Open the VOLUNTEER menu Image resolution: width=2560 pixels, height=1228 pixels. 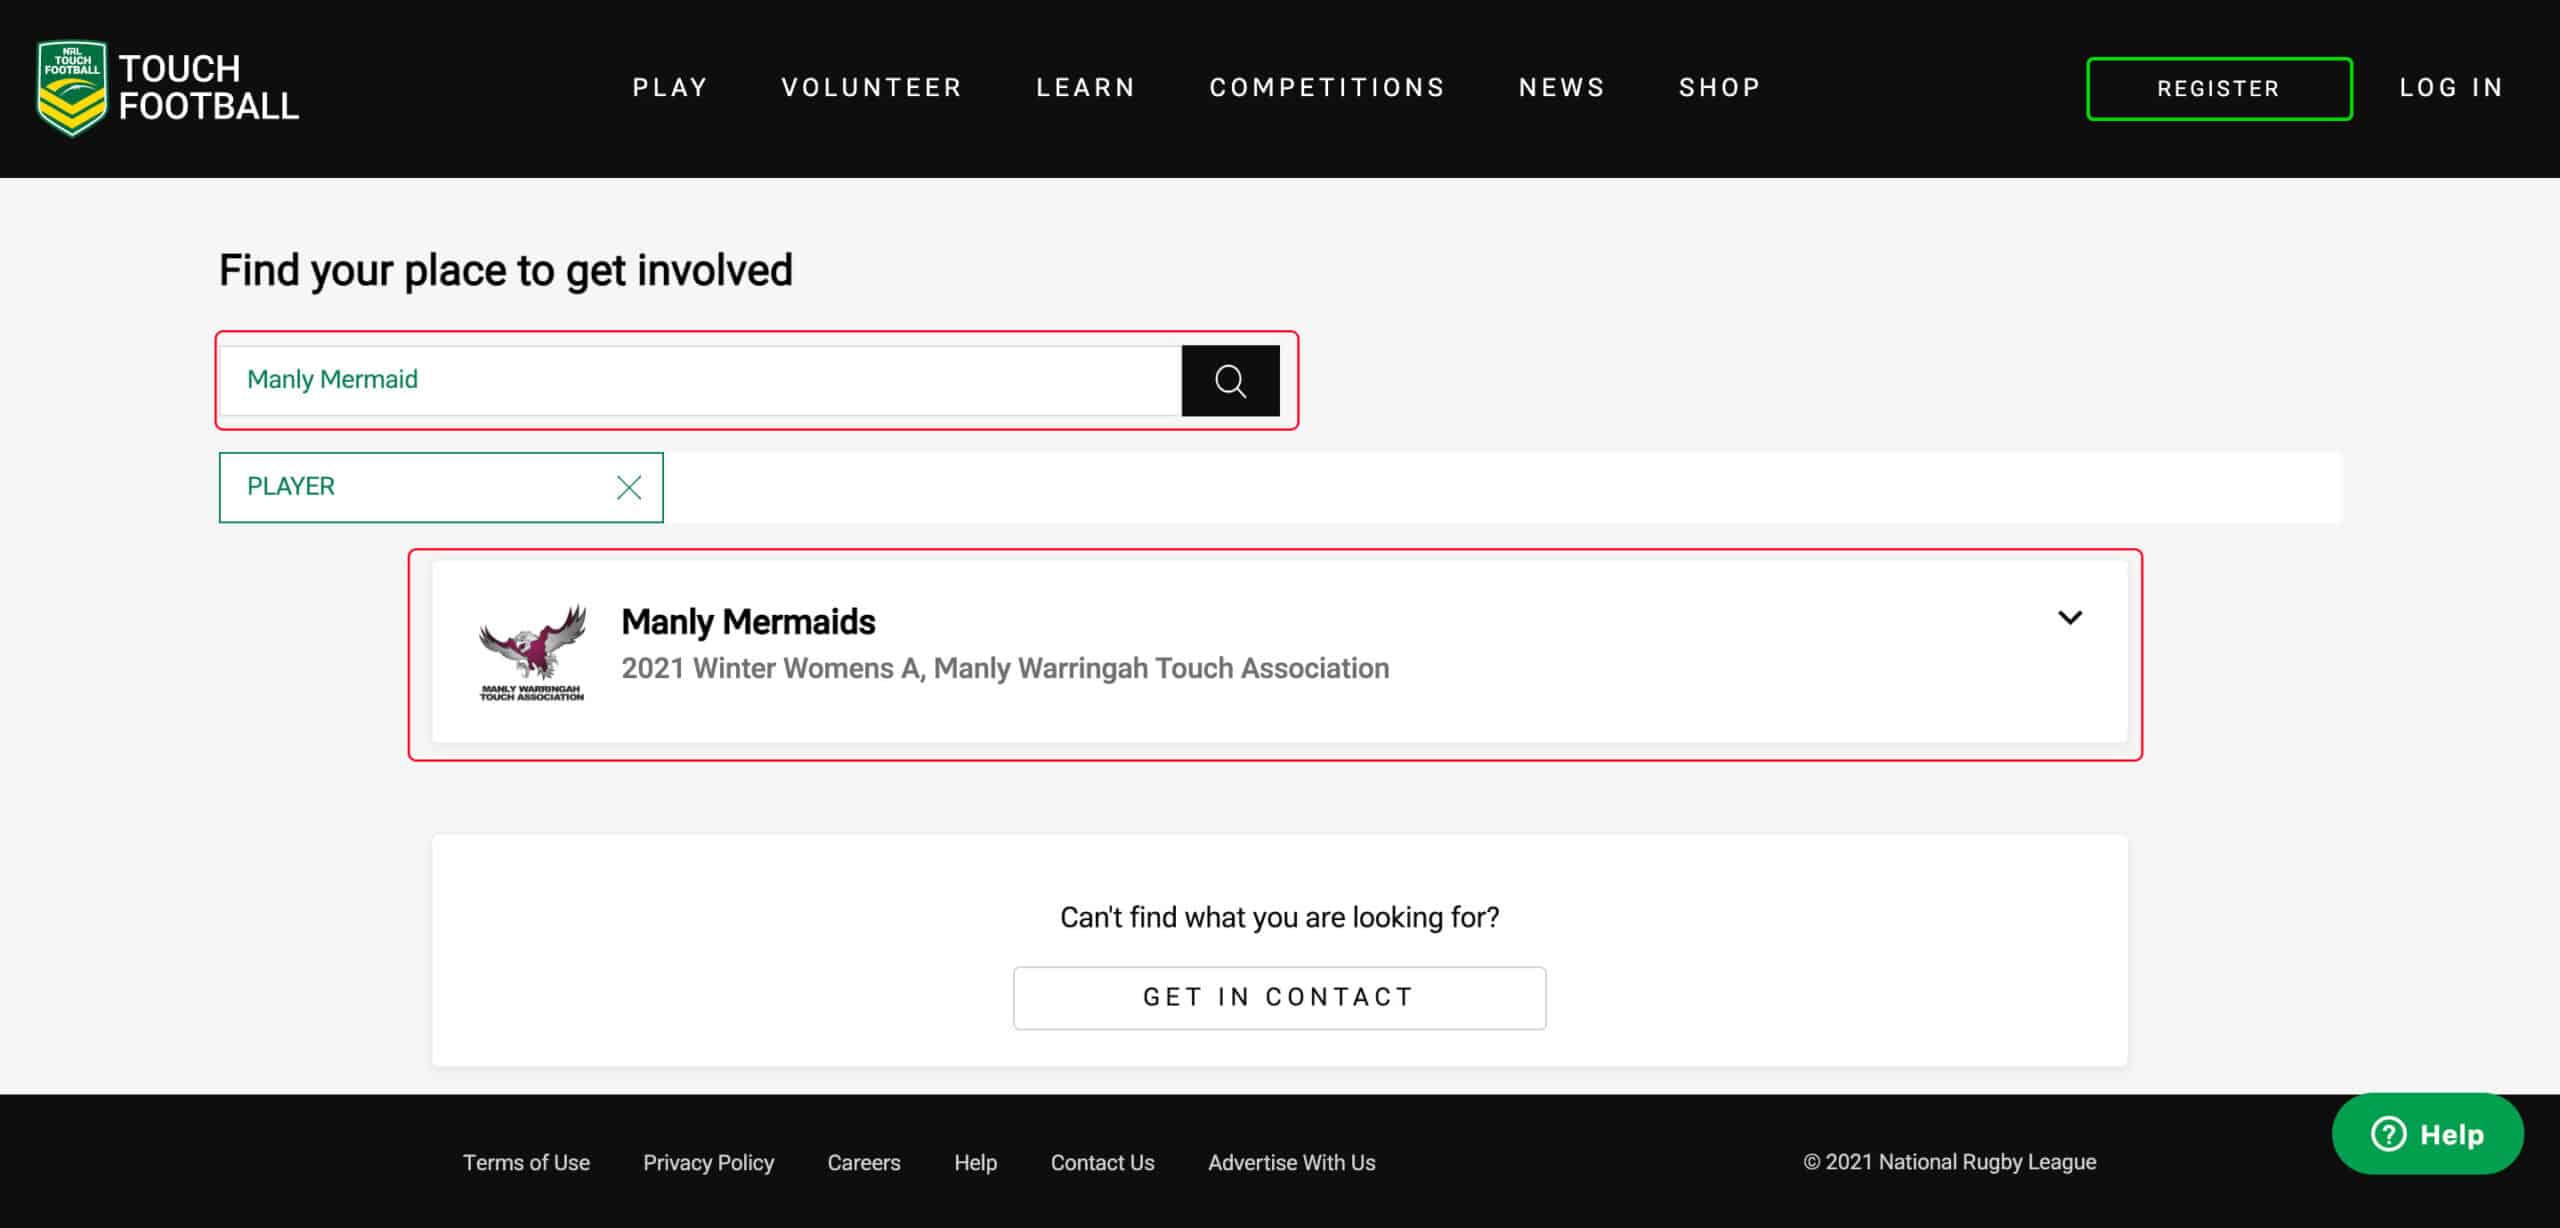pyautogui.click(x=872, y=88)
